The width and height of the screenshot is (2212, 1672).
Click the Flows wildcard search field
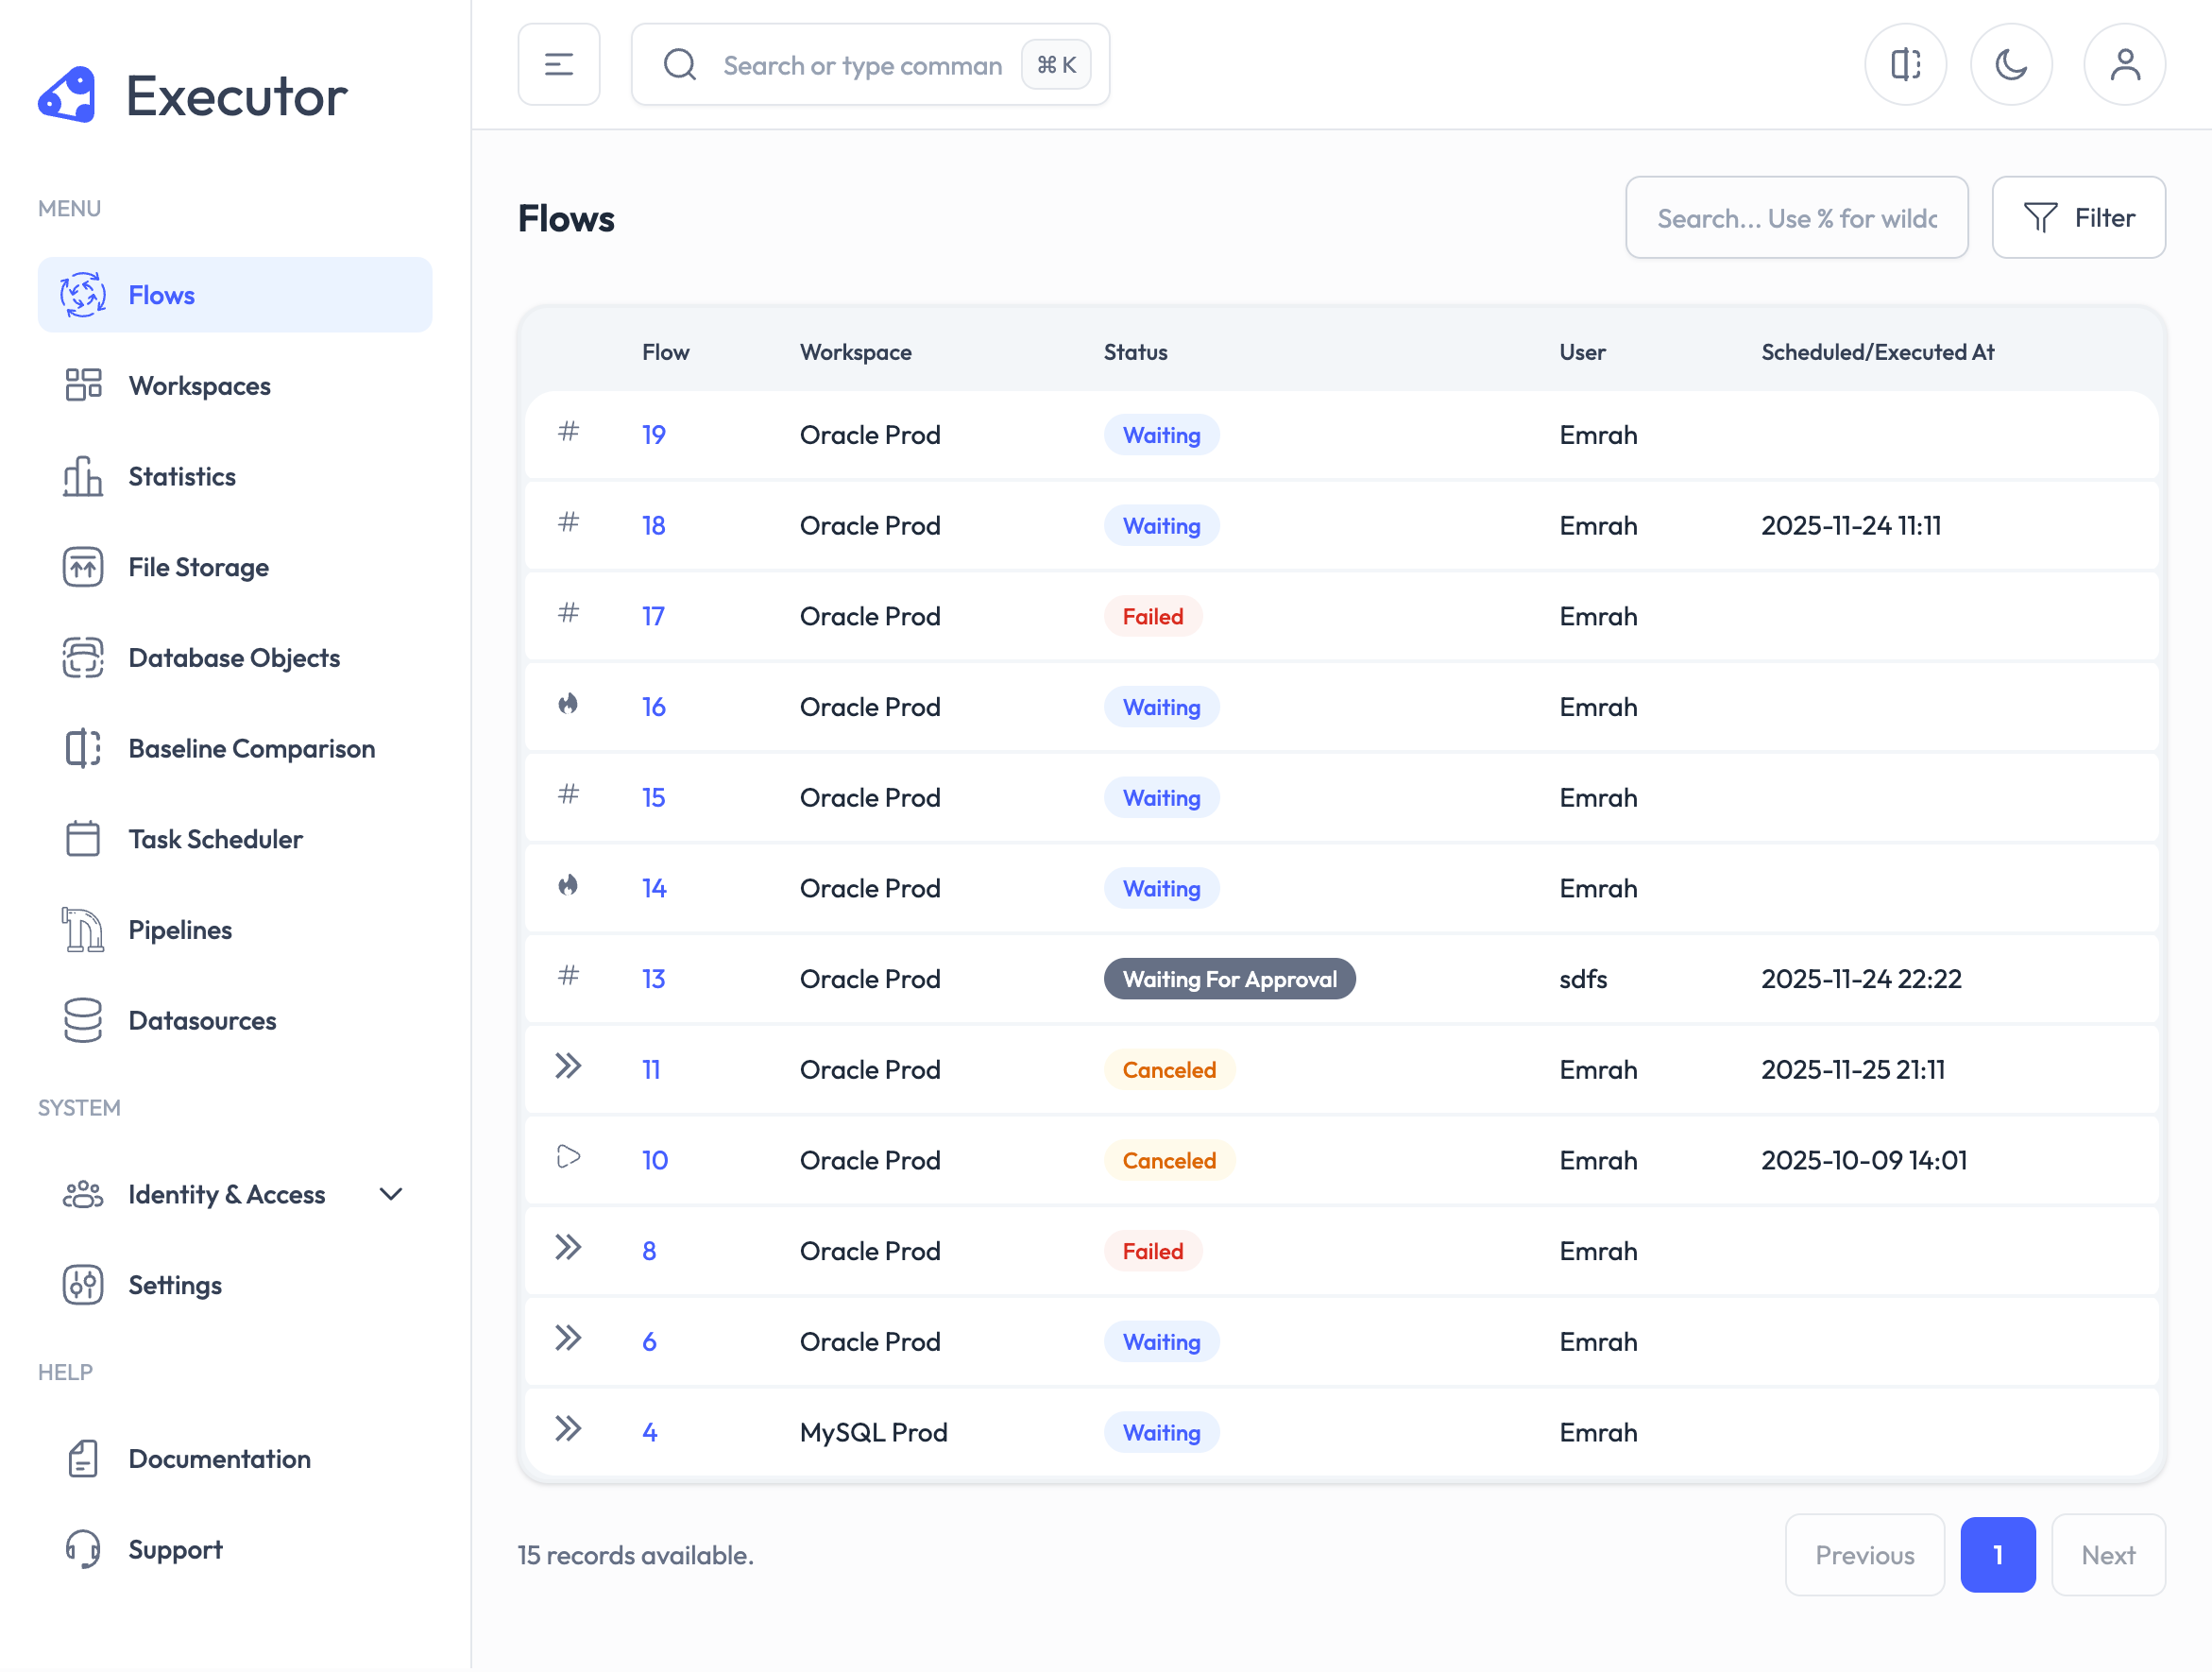[x=1796, y=218]
